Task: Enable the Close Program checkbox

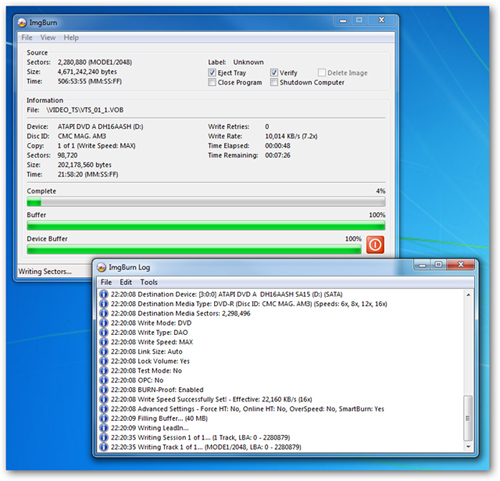Action: tap(212, 82)
